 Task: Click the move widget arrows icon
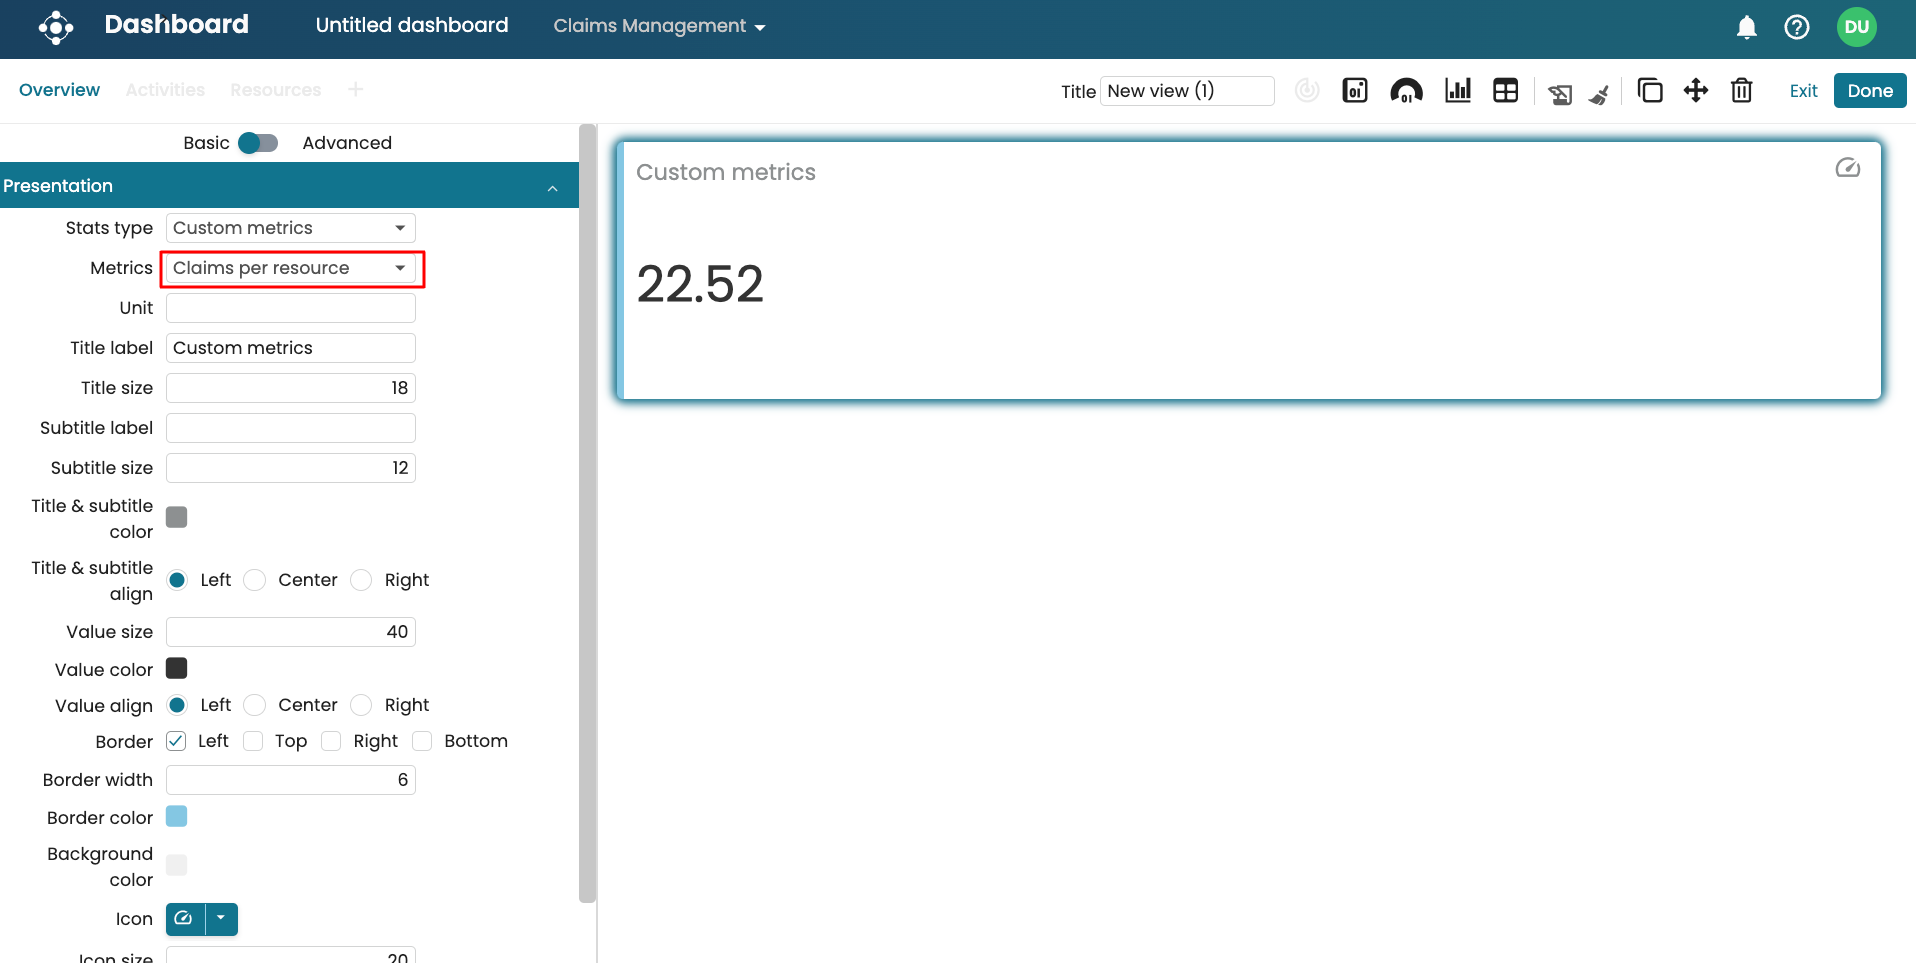coord(1695,91)
